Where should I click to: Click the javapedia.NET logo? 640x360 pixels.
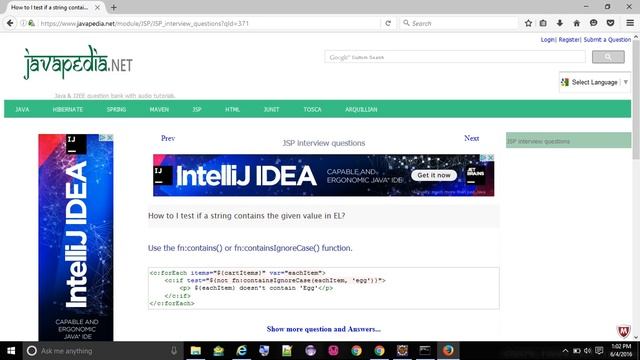(78, 62)
